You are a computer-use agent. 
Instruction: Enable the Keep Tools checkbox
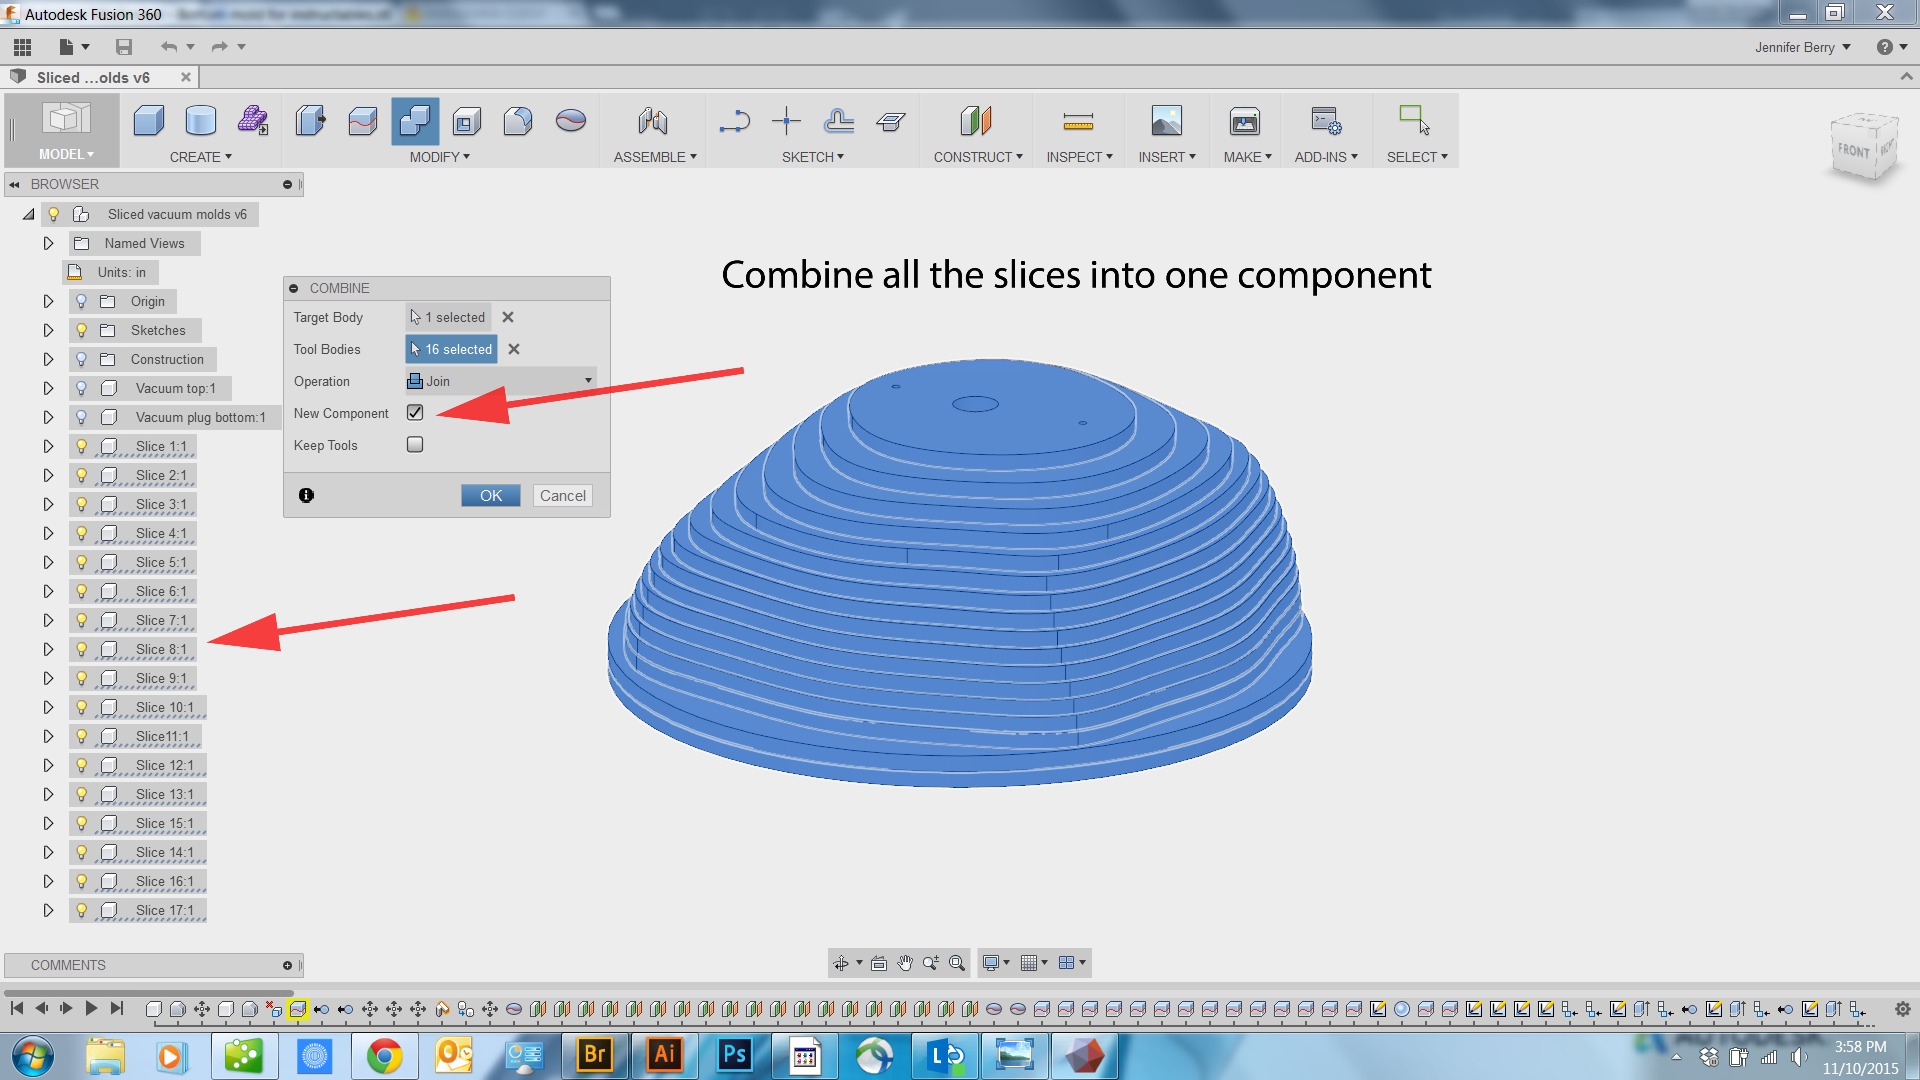415,445
